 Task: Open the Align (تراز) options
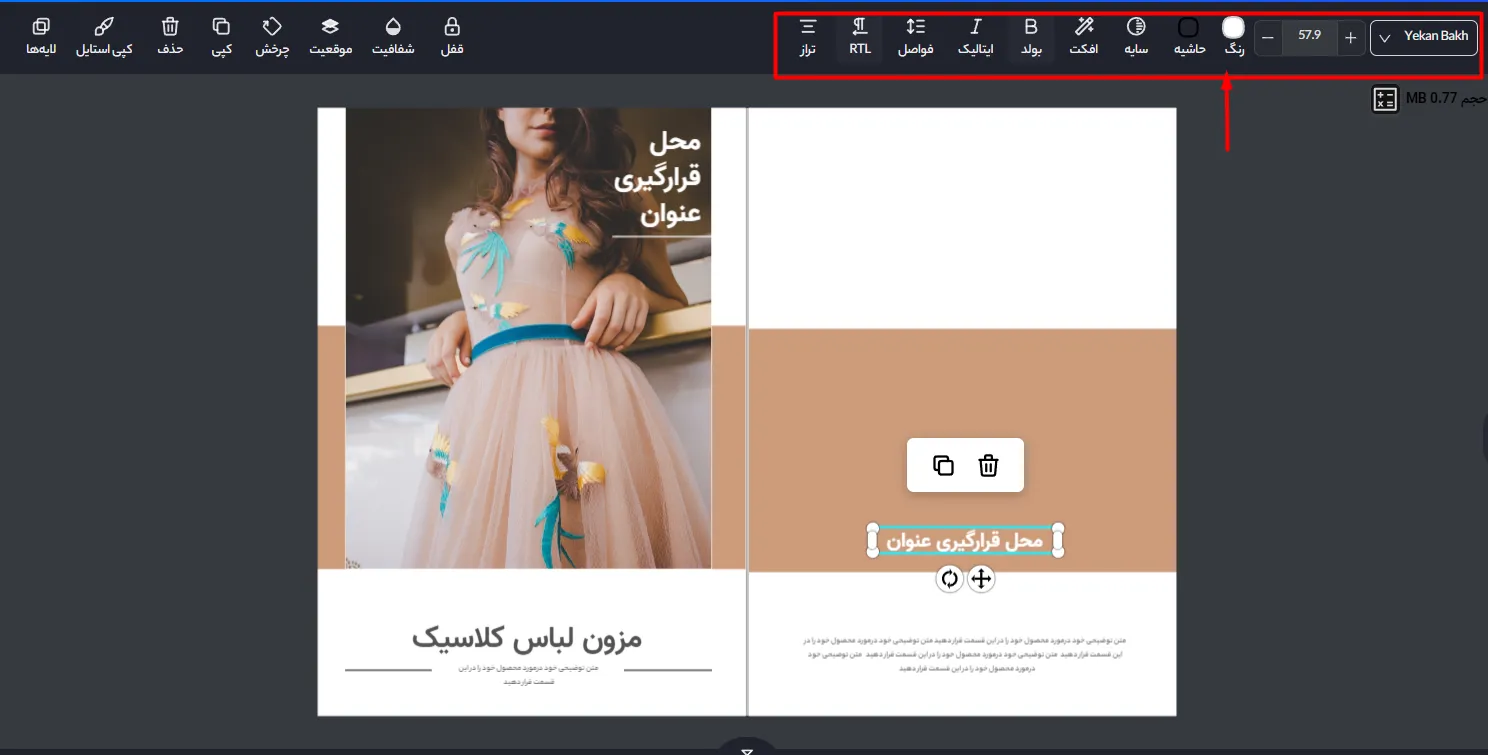807,37
